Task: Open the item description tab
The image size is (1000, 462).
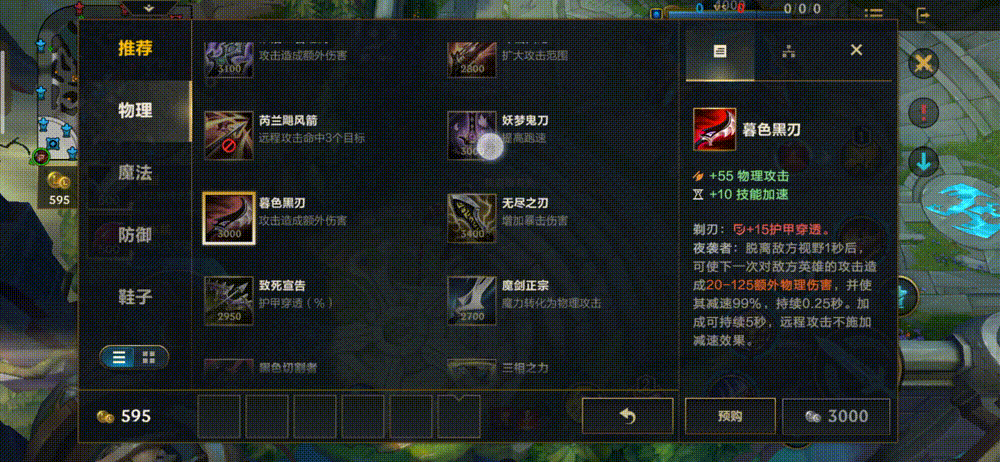Action: (720, 52)
